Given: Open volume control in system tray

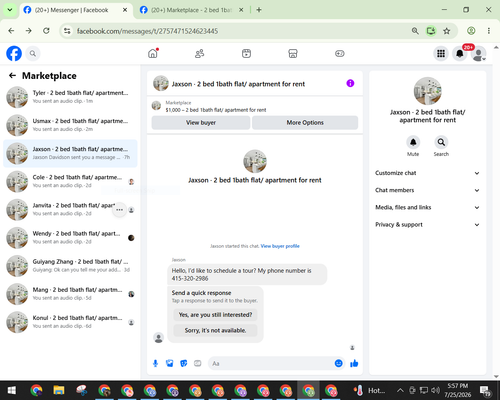Looking at the screenshot, I should point(435,390).
